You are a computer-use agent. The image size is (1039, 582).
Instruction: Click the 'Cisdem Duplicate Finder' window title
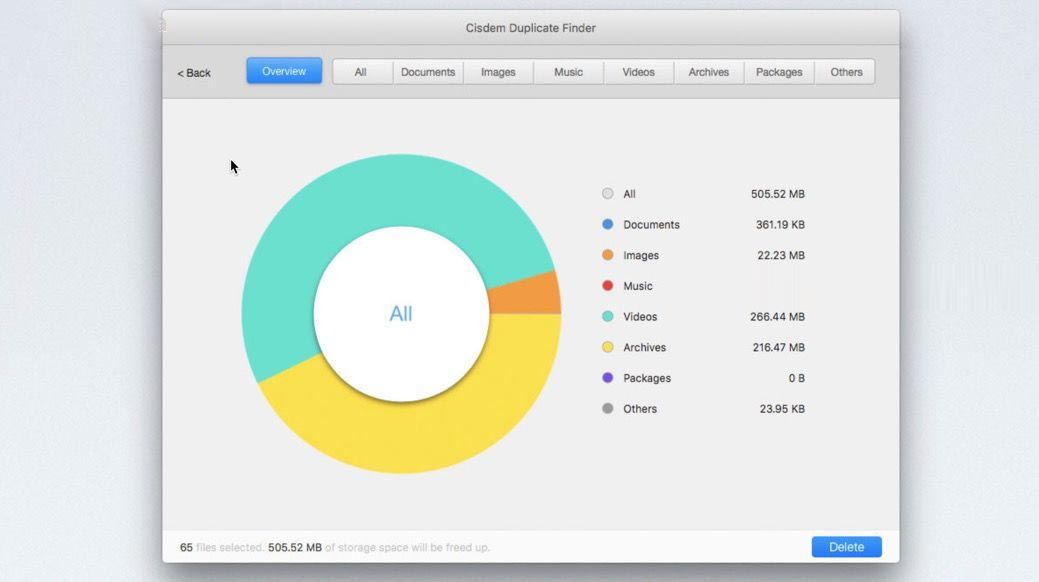(531, 28)
